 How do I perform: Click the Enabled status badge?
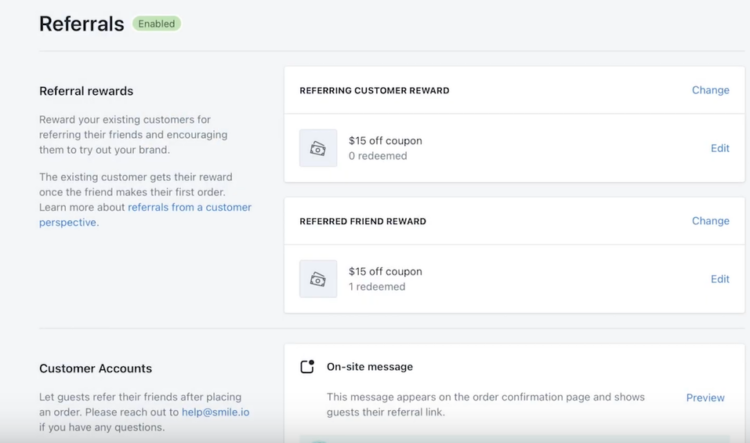[x=156, y=24]
